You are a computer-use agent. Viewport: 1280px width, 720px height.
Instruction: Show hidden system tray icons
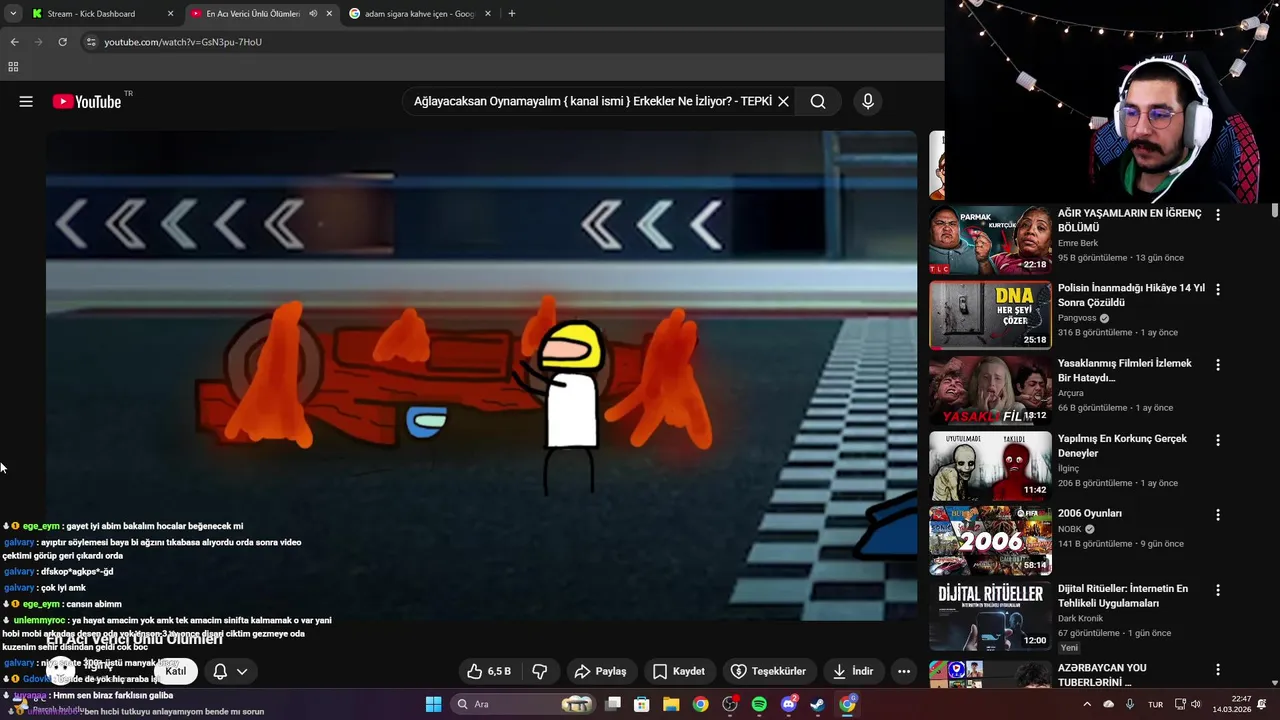coord(1087,704)
